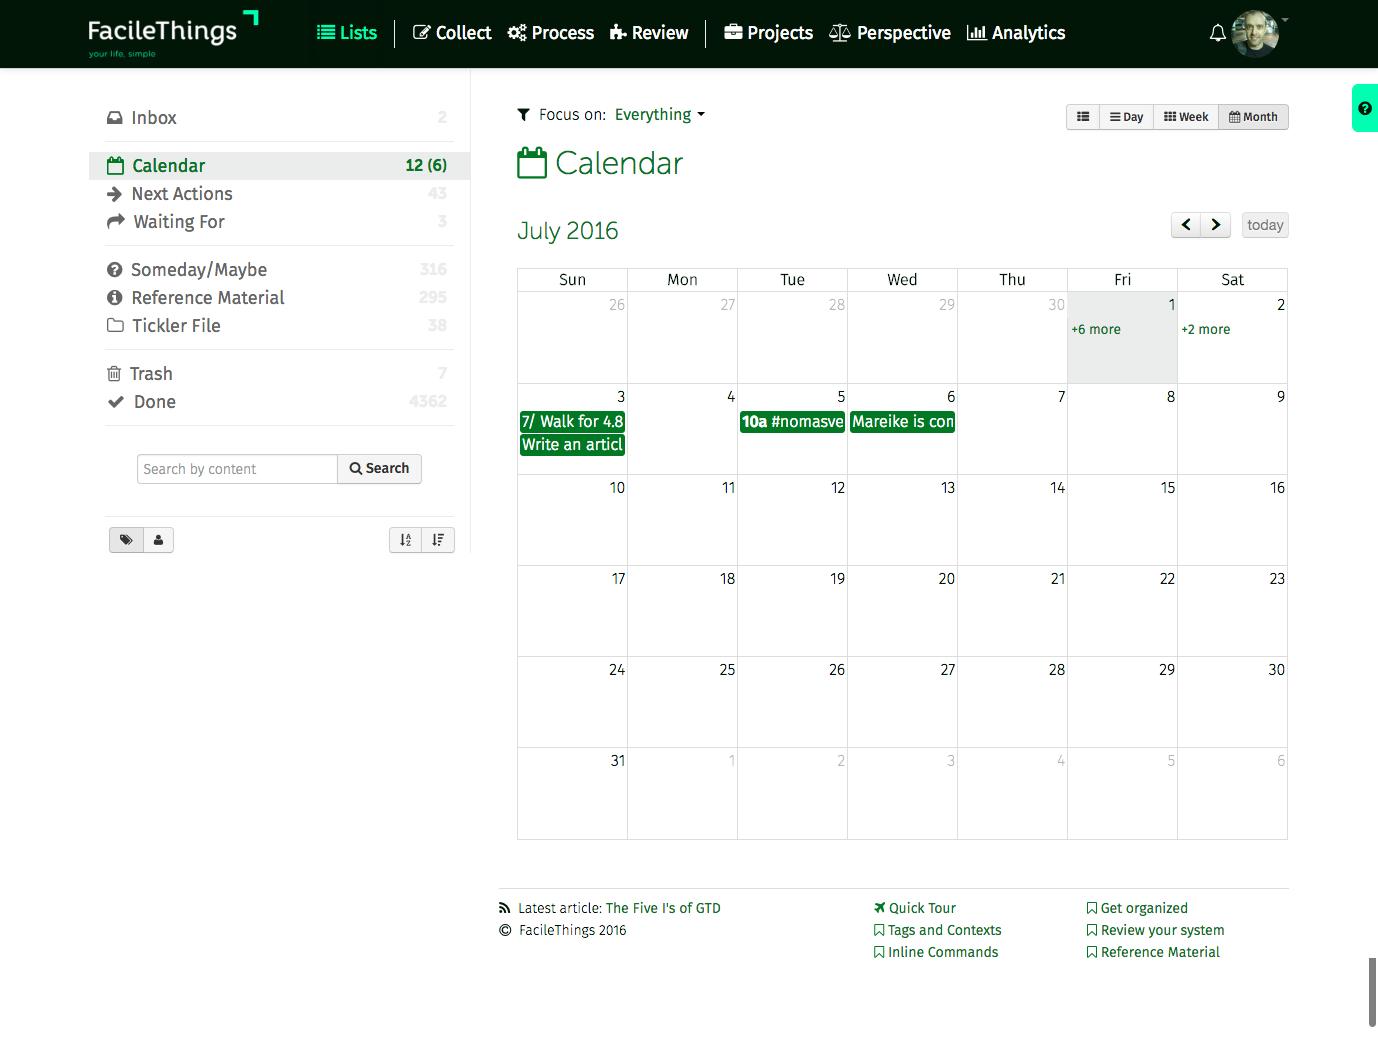The image size is (1378, 1045).
Task: Open the "Write an articl" event
Action: (x=572, y=445)
